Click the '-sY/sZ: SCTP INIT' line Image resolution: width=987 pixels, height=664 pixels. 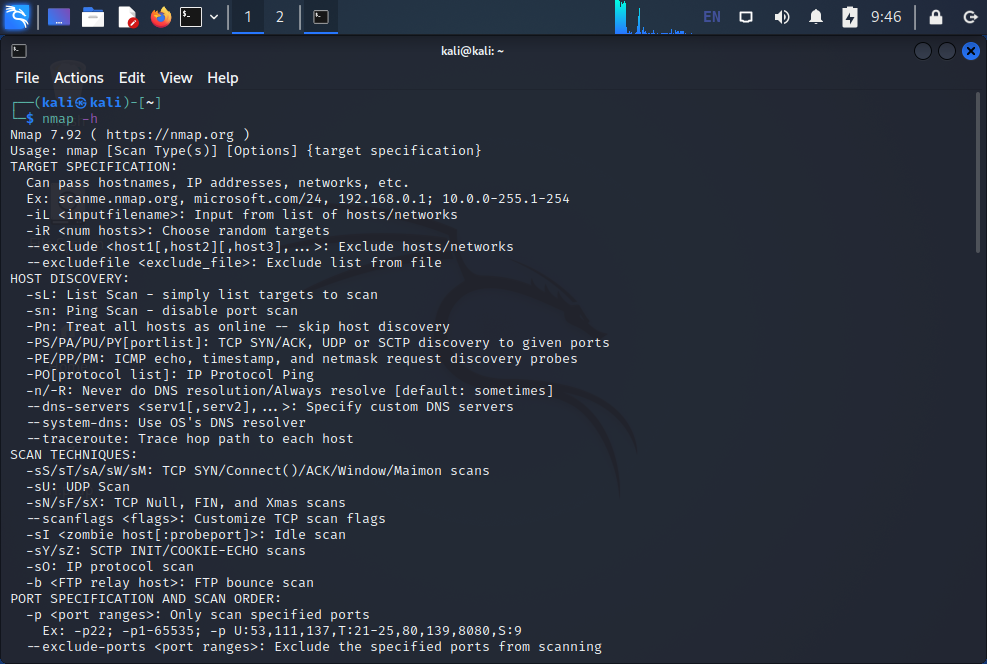[166, 551]
